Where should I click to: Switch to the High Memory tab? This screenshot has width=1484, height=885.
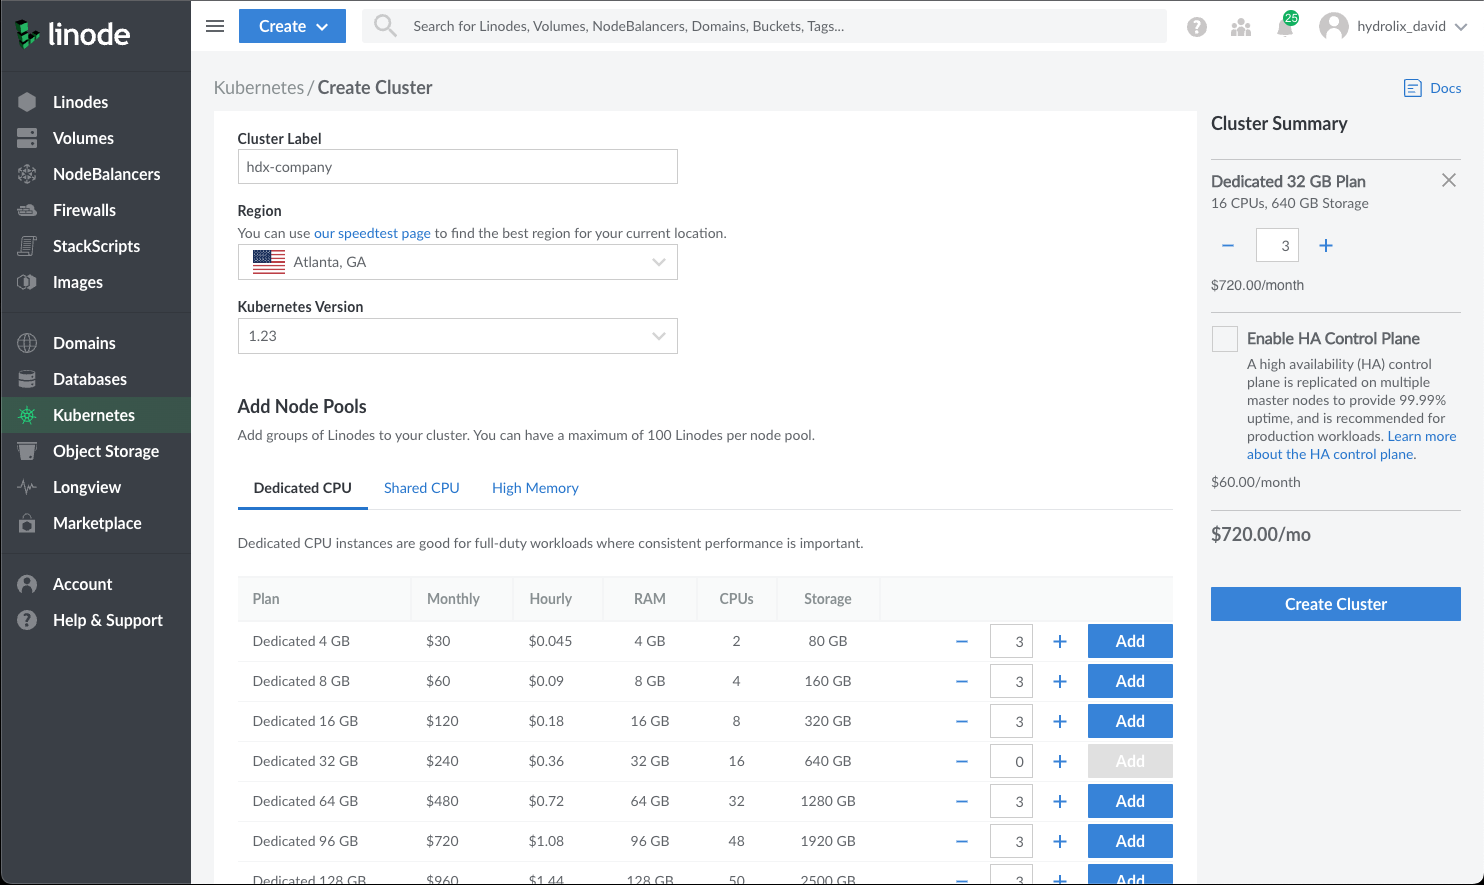click(535, 488)
